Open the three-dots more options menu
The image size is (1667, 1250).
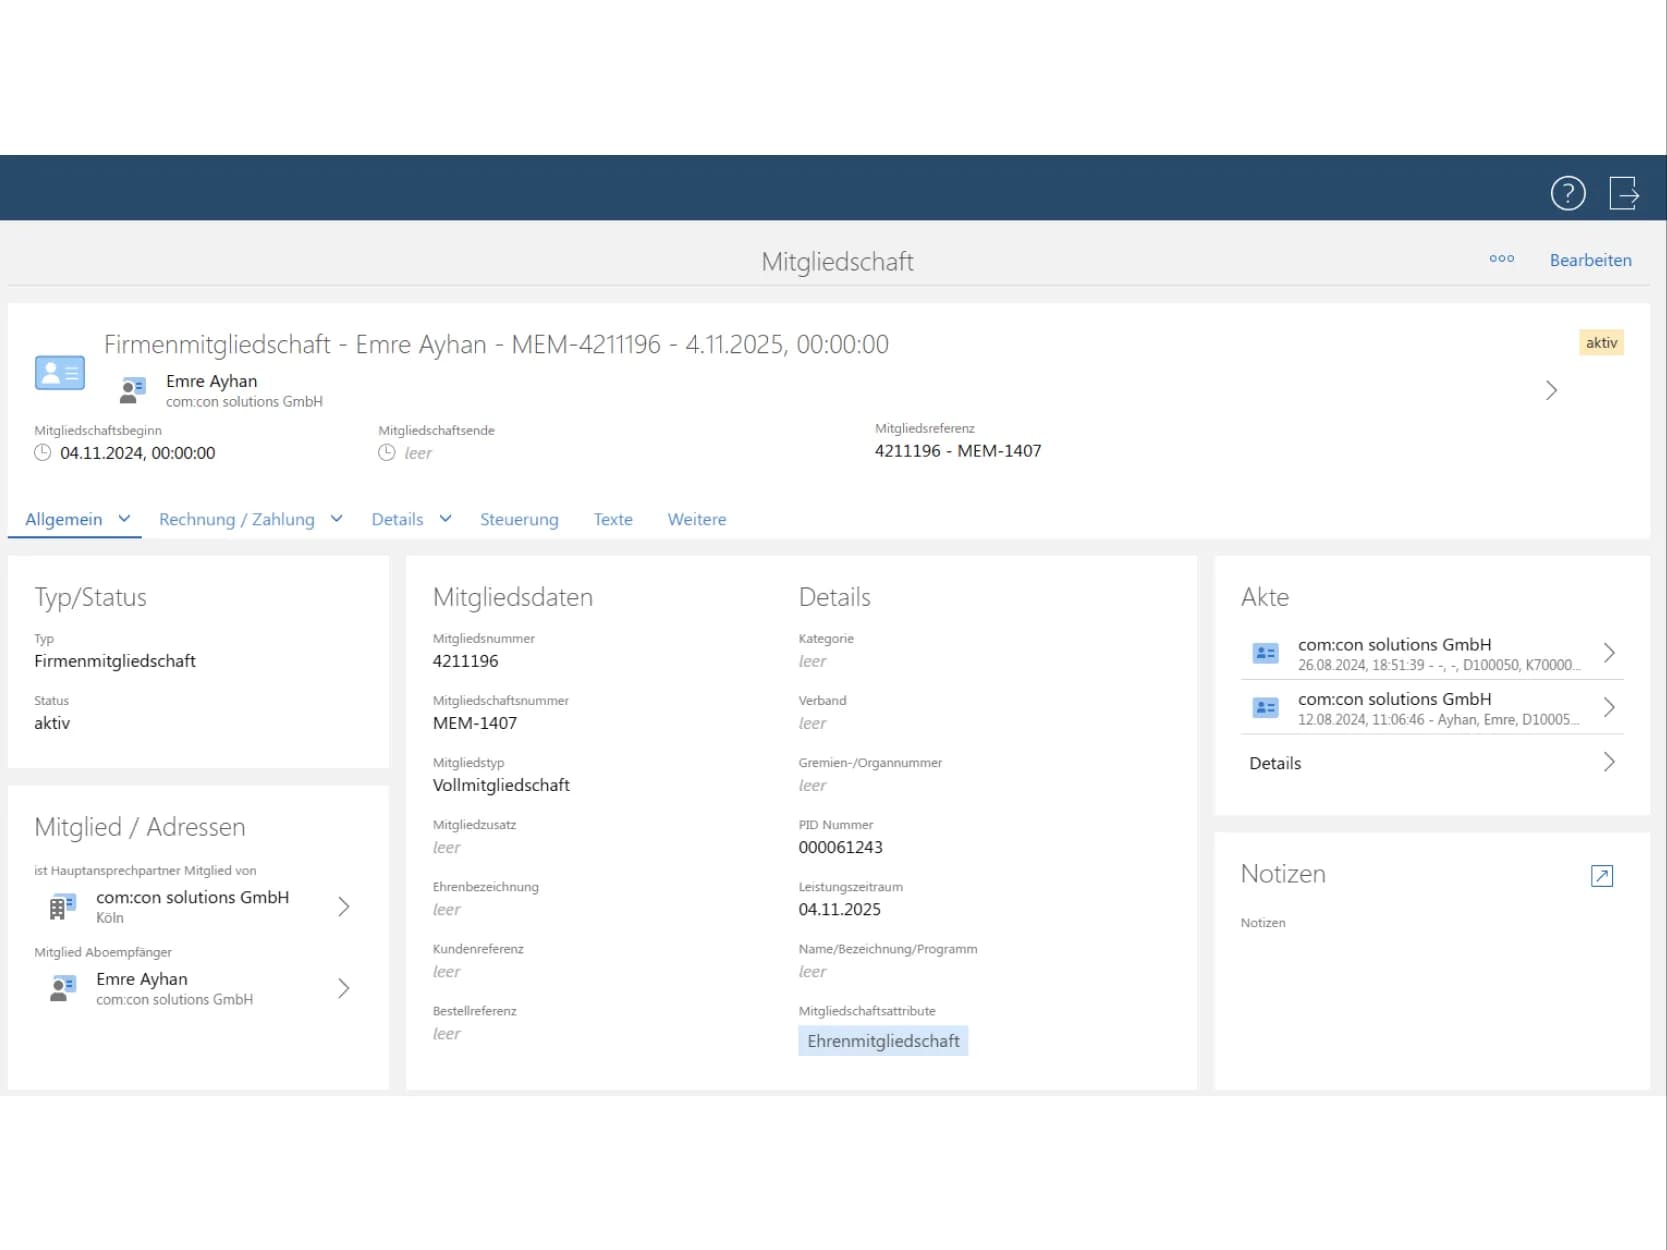[x=1501, y=259]
